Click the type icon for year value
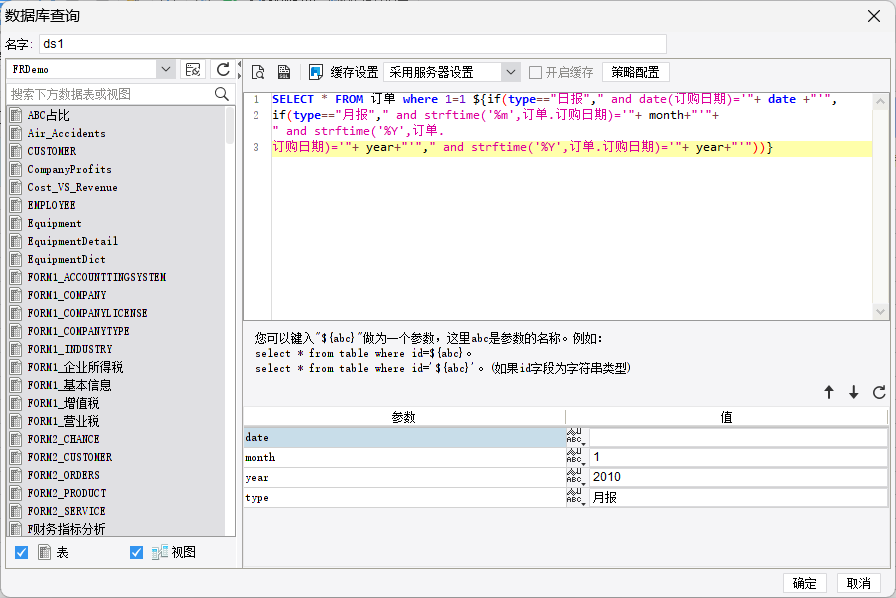The width and height of the screenshot is (896, 598). click(x=576, y=477)
